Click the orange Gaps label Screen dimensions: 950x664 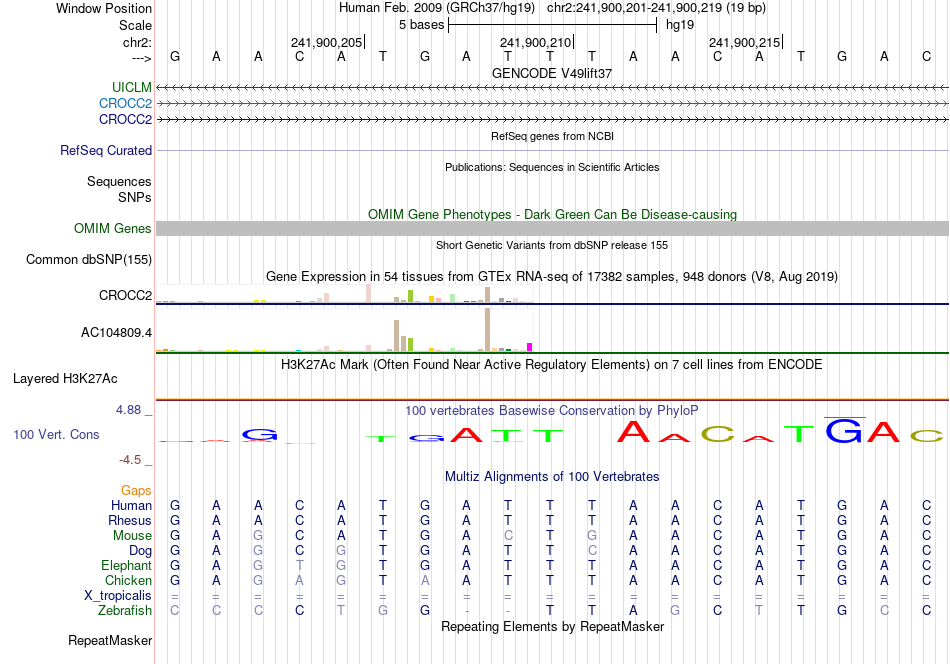[136, 490]
